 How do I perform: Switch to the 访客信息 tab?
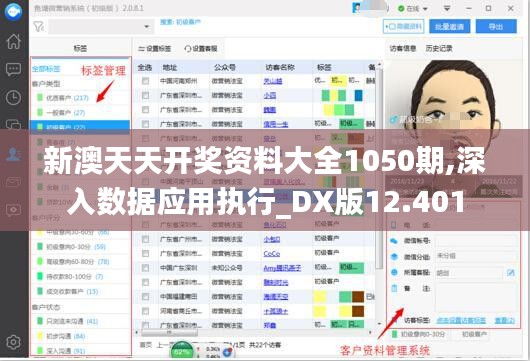[403, 49]
